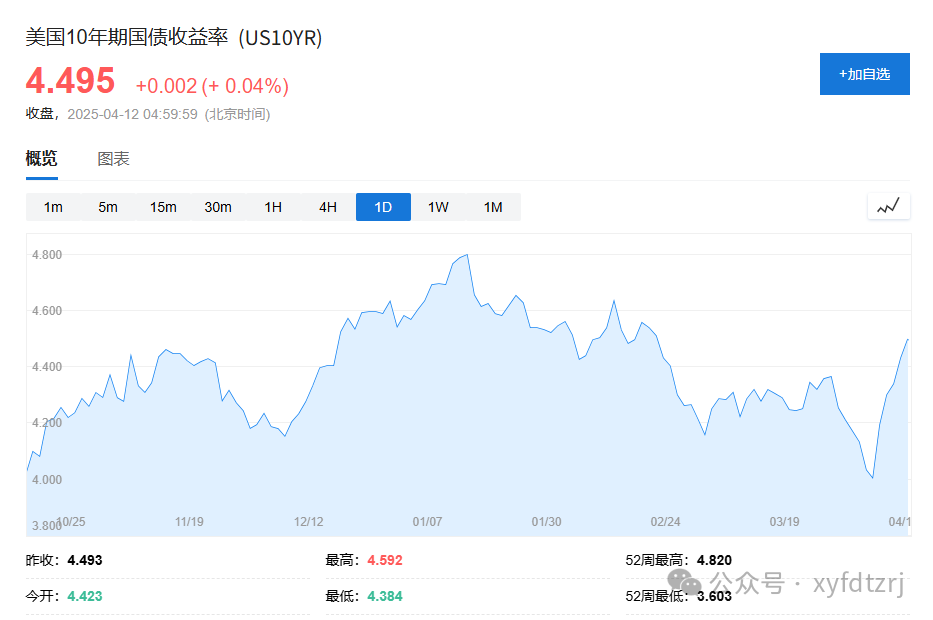Select the 4H interval button
The image size is (933, 620).
click(x=327, y=206)
